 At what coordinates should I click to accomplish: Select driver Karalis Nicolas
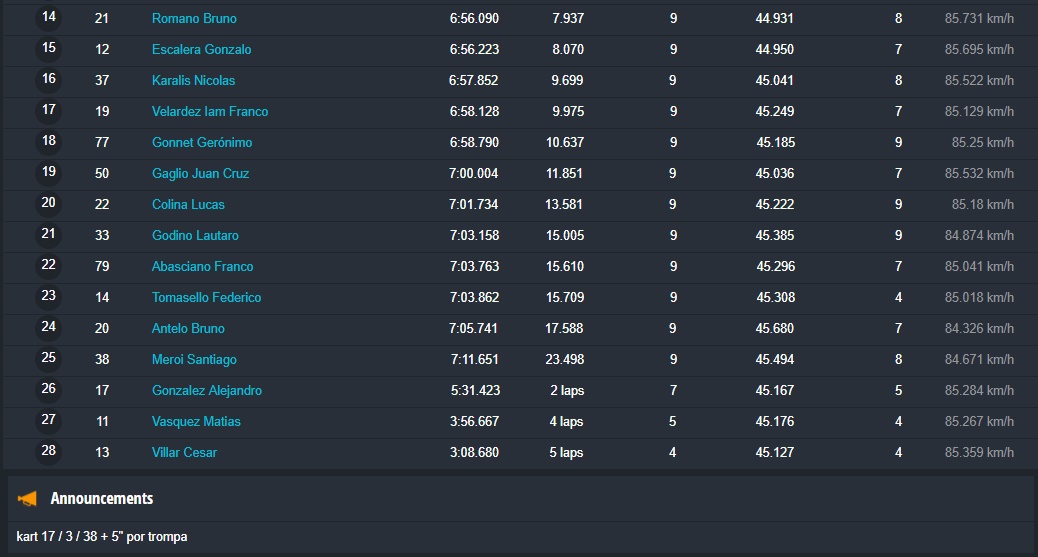(193, 80)
